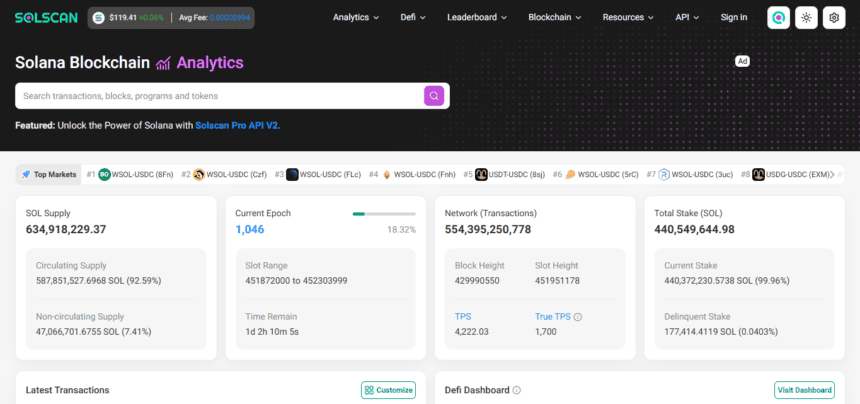860x404 pixels.
Task: Click slot height 451951178
Action: (x=557, y=281)
